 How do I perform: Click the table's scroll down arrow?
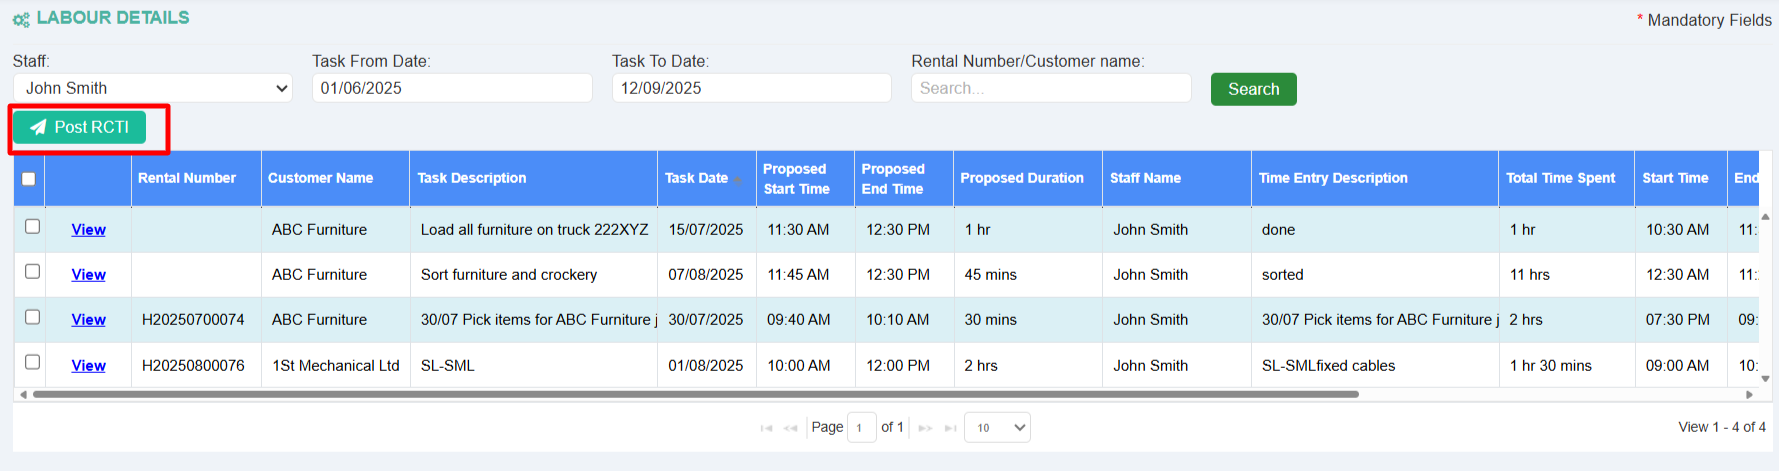[x=1765, y=379]
